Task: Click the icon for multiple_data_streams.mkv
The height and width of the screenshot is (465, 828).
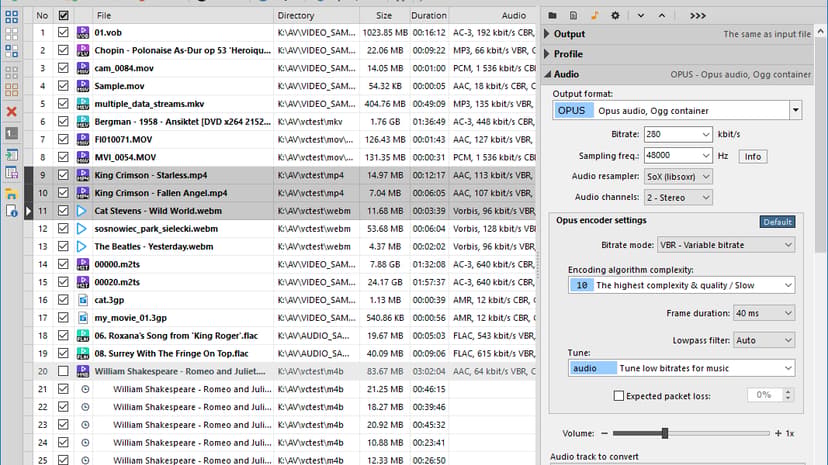Action: (x=83, y=104)
